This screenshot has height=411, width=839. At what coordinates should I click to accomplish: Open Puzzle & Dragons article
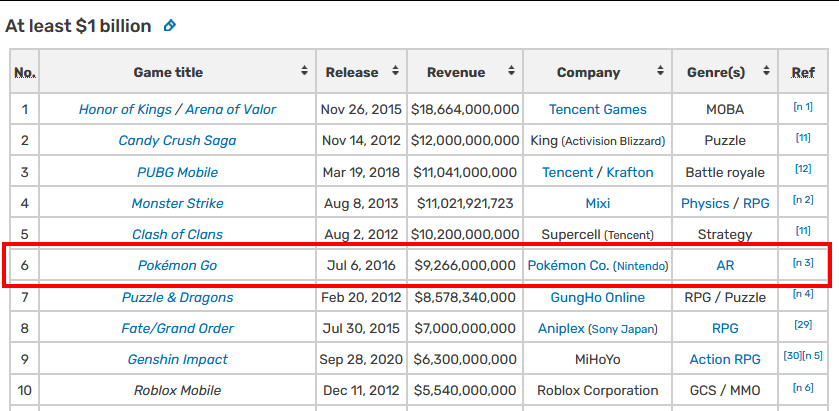point(178,298)
